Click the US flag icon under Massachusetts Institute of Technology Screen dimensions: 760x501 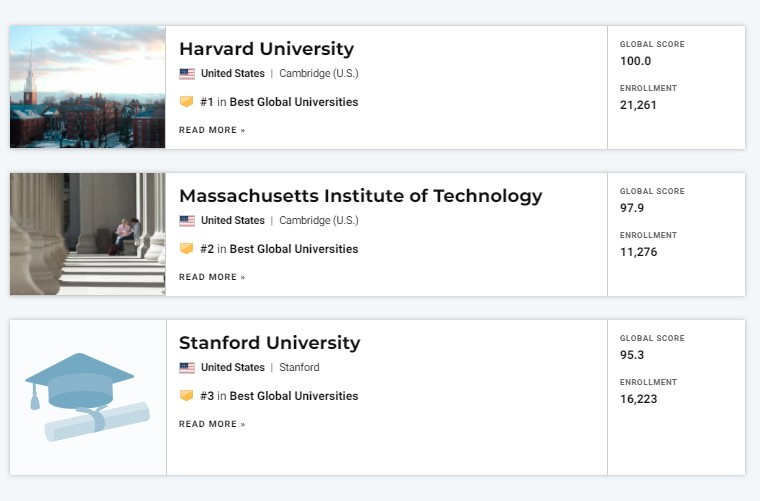187,221
